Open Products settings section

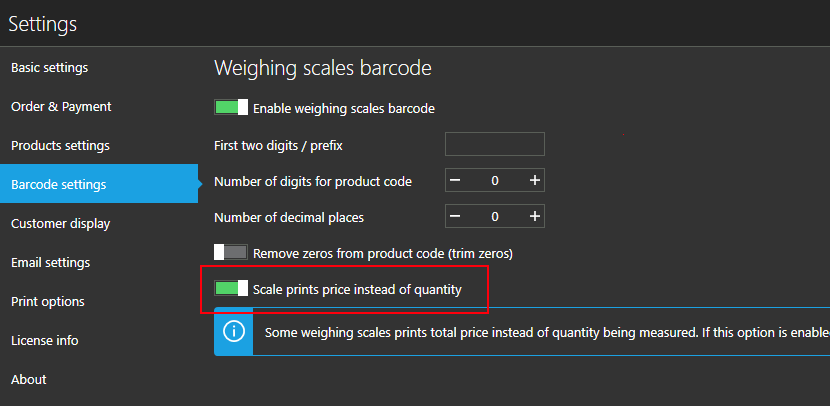60,146
